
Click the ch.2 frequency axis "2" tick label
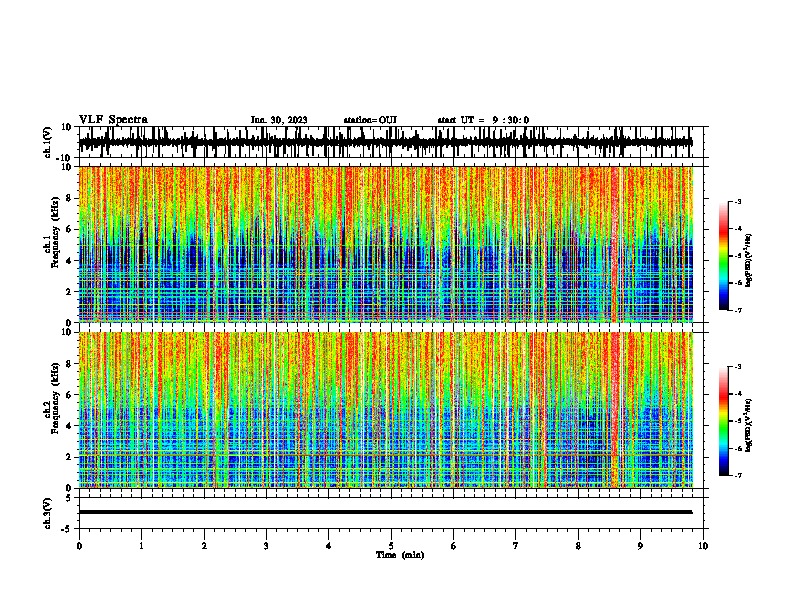pos(70,457)
